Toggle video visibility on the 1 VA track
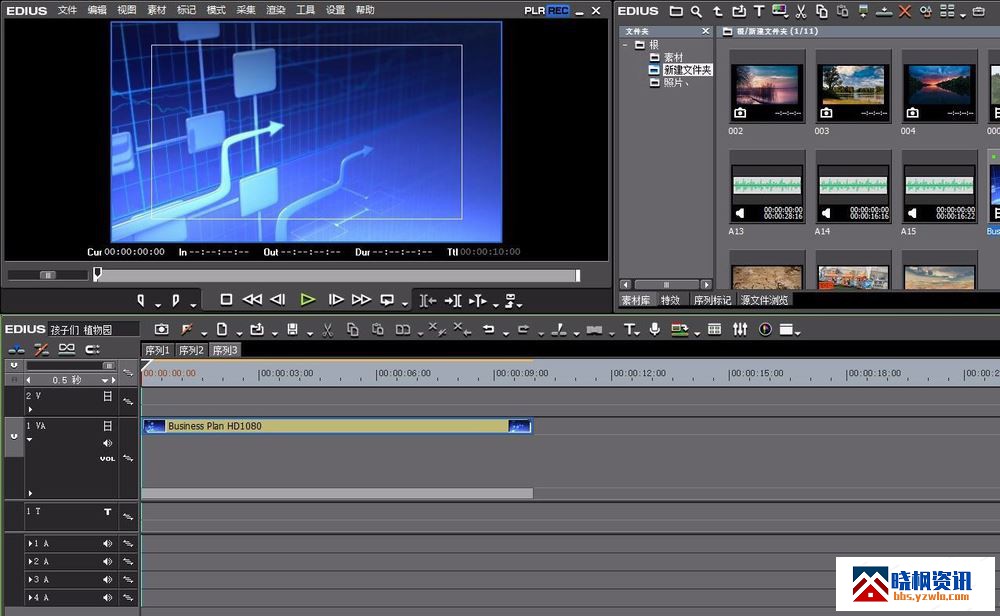The width and height of the screenshot is (1000, 616). 107,425
